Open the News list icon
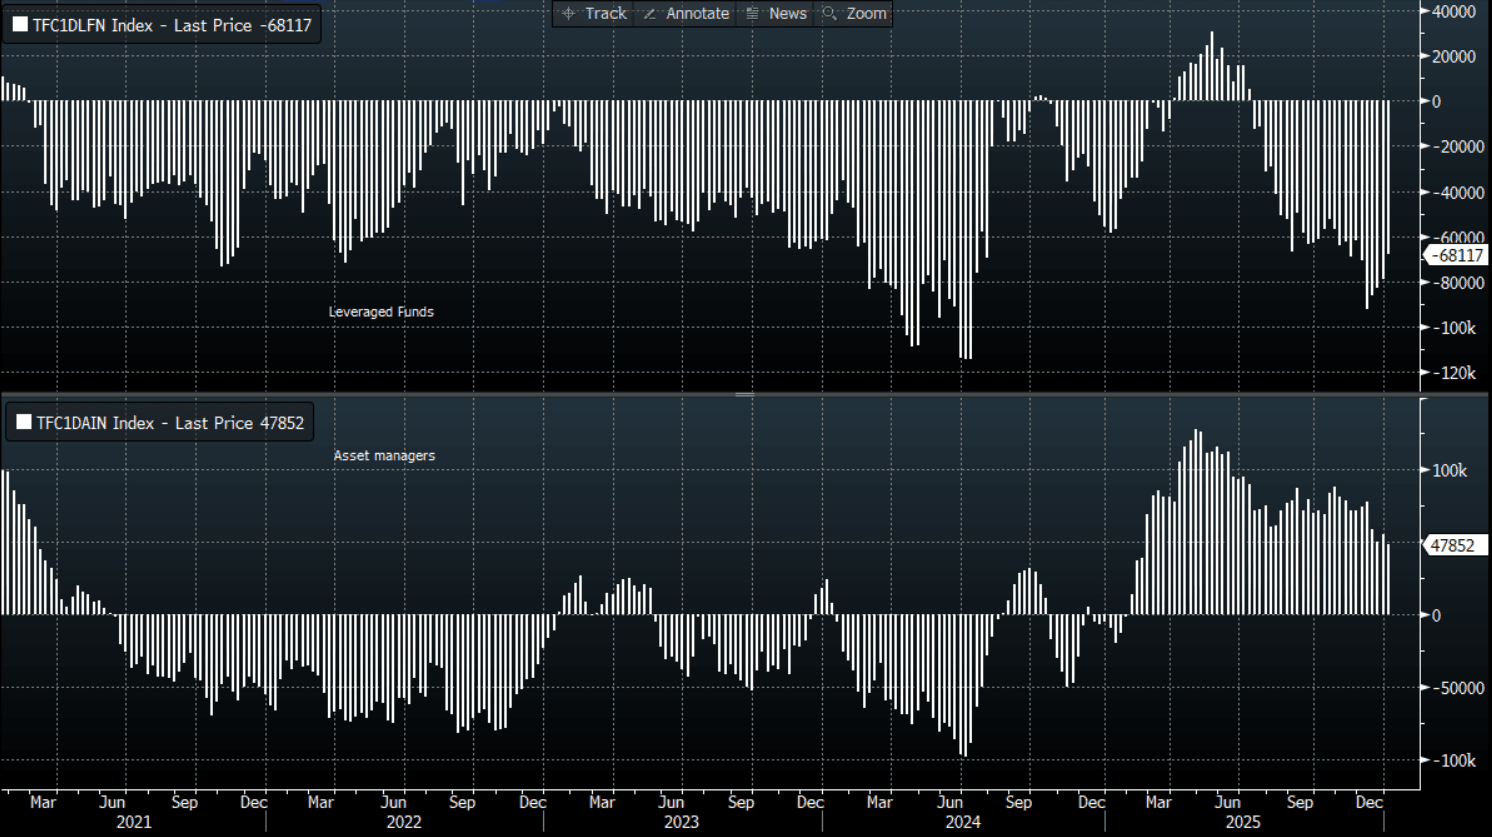This screenshot has height=837, width=1492. coord(752,13)
